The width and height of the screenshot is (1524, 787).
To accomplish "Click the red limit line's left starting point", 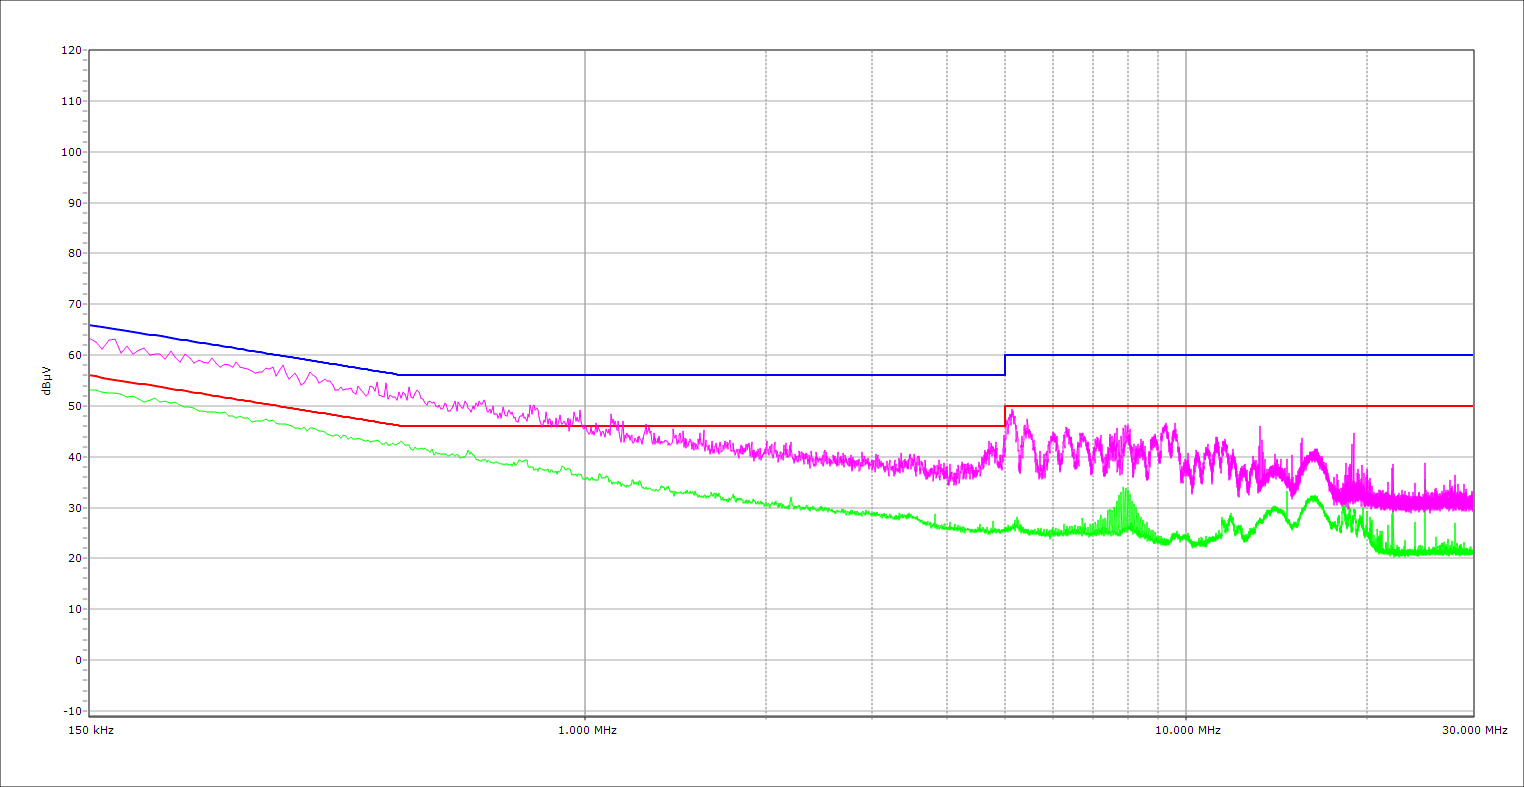I will (90, 375).
